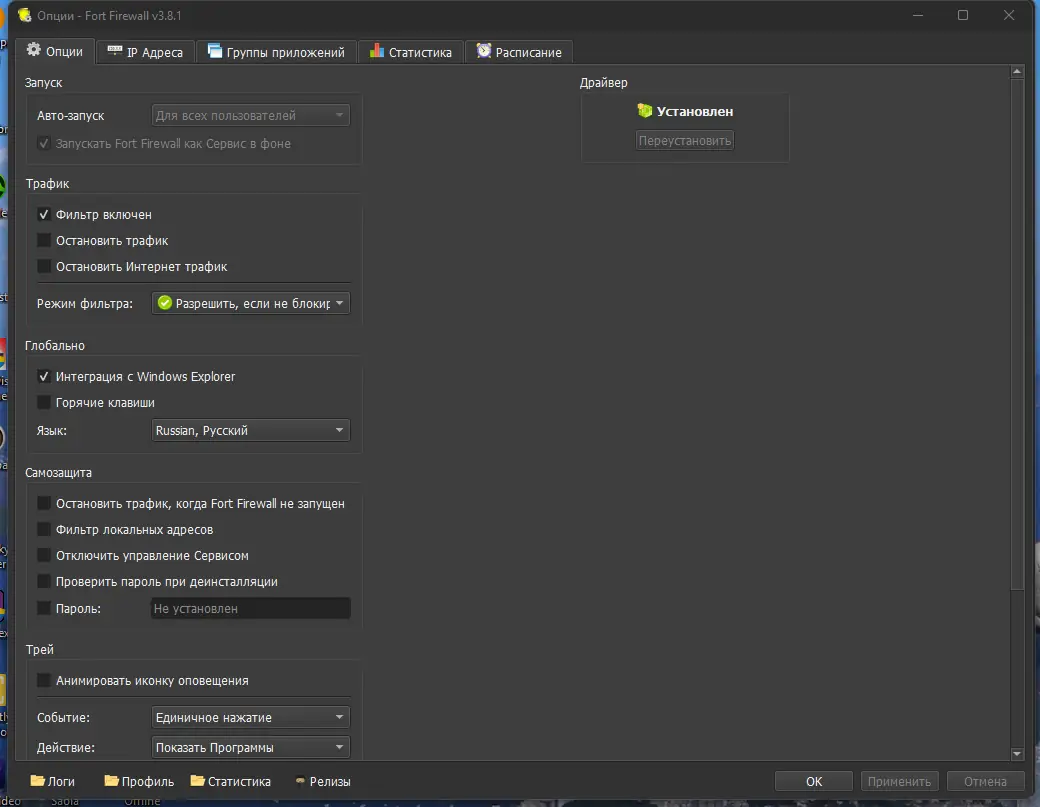Open the Действие dropdown
Screen dimensions: 1040x807
click(251, 747)
